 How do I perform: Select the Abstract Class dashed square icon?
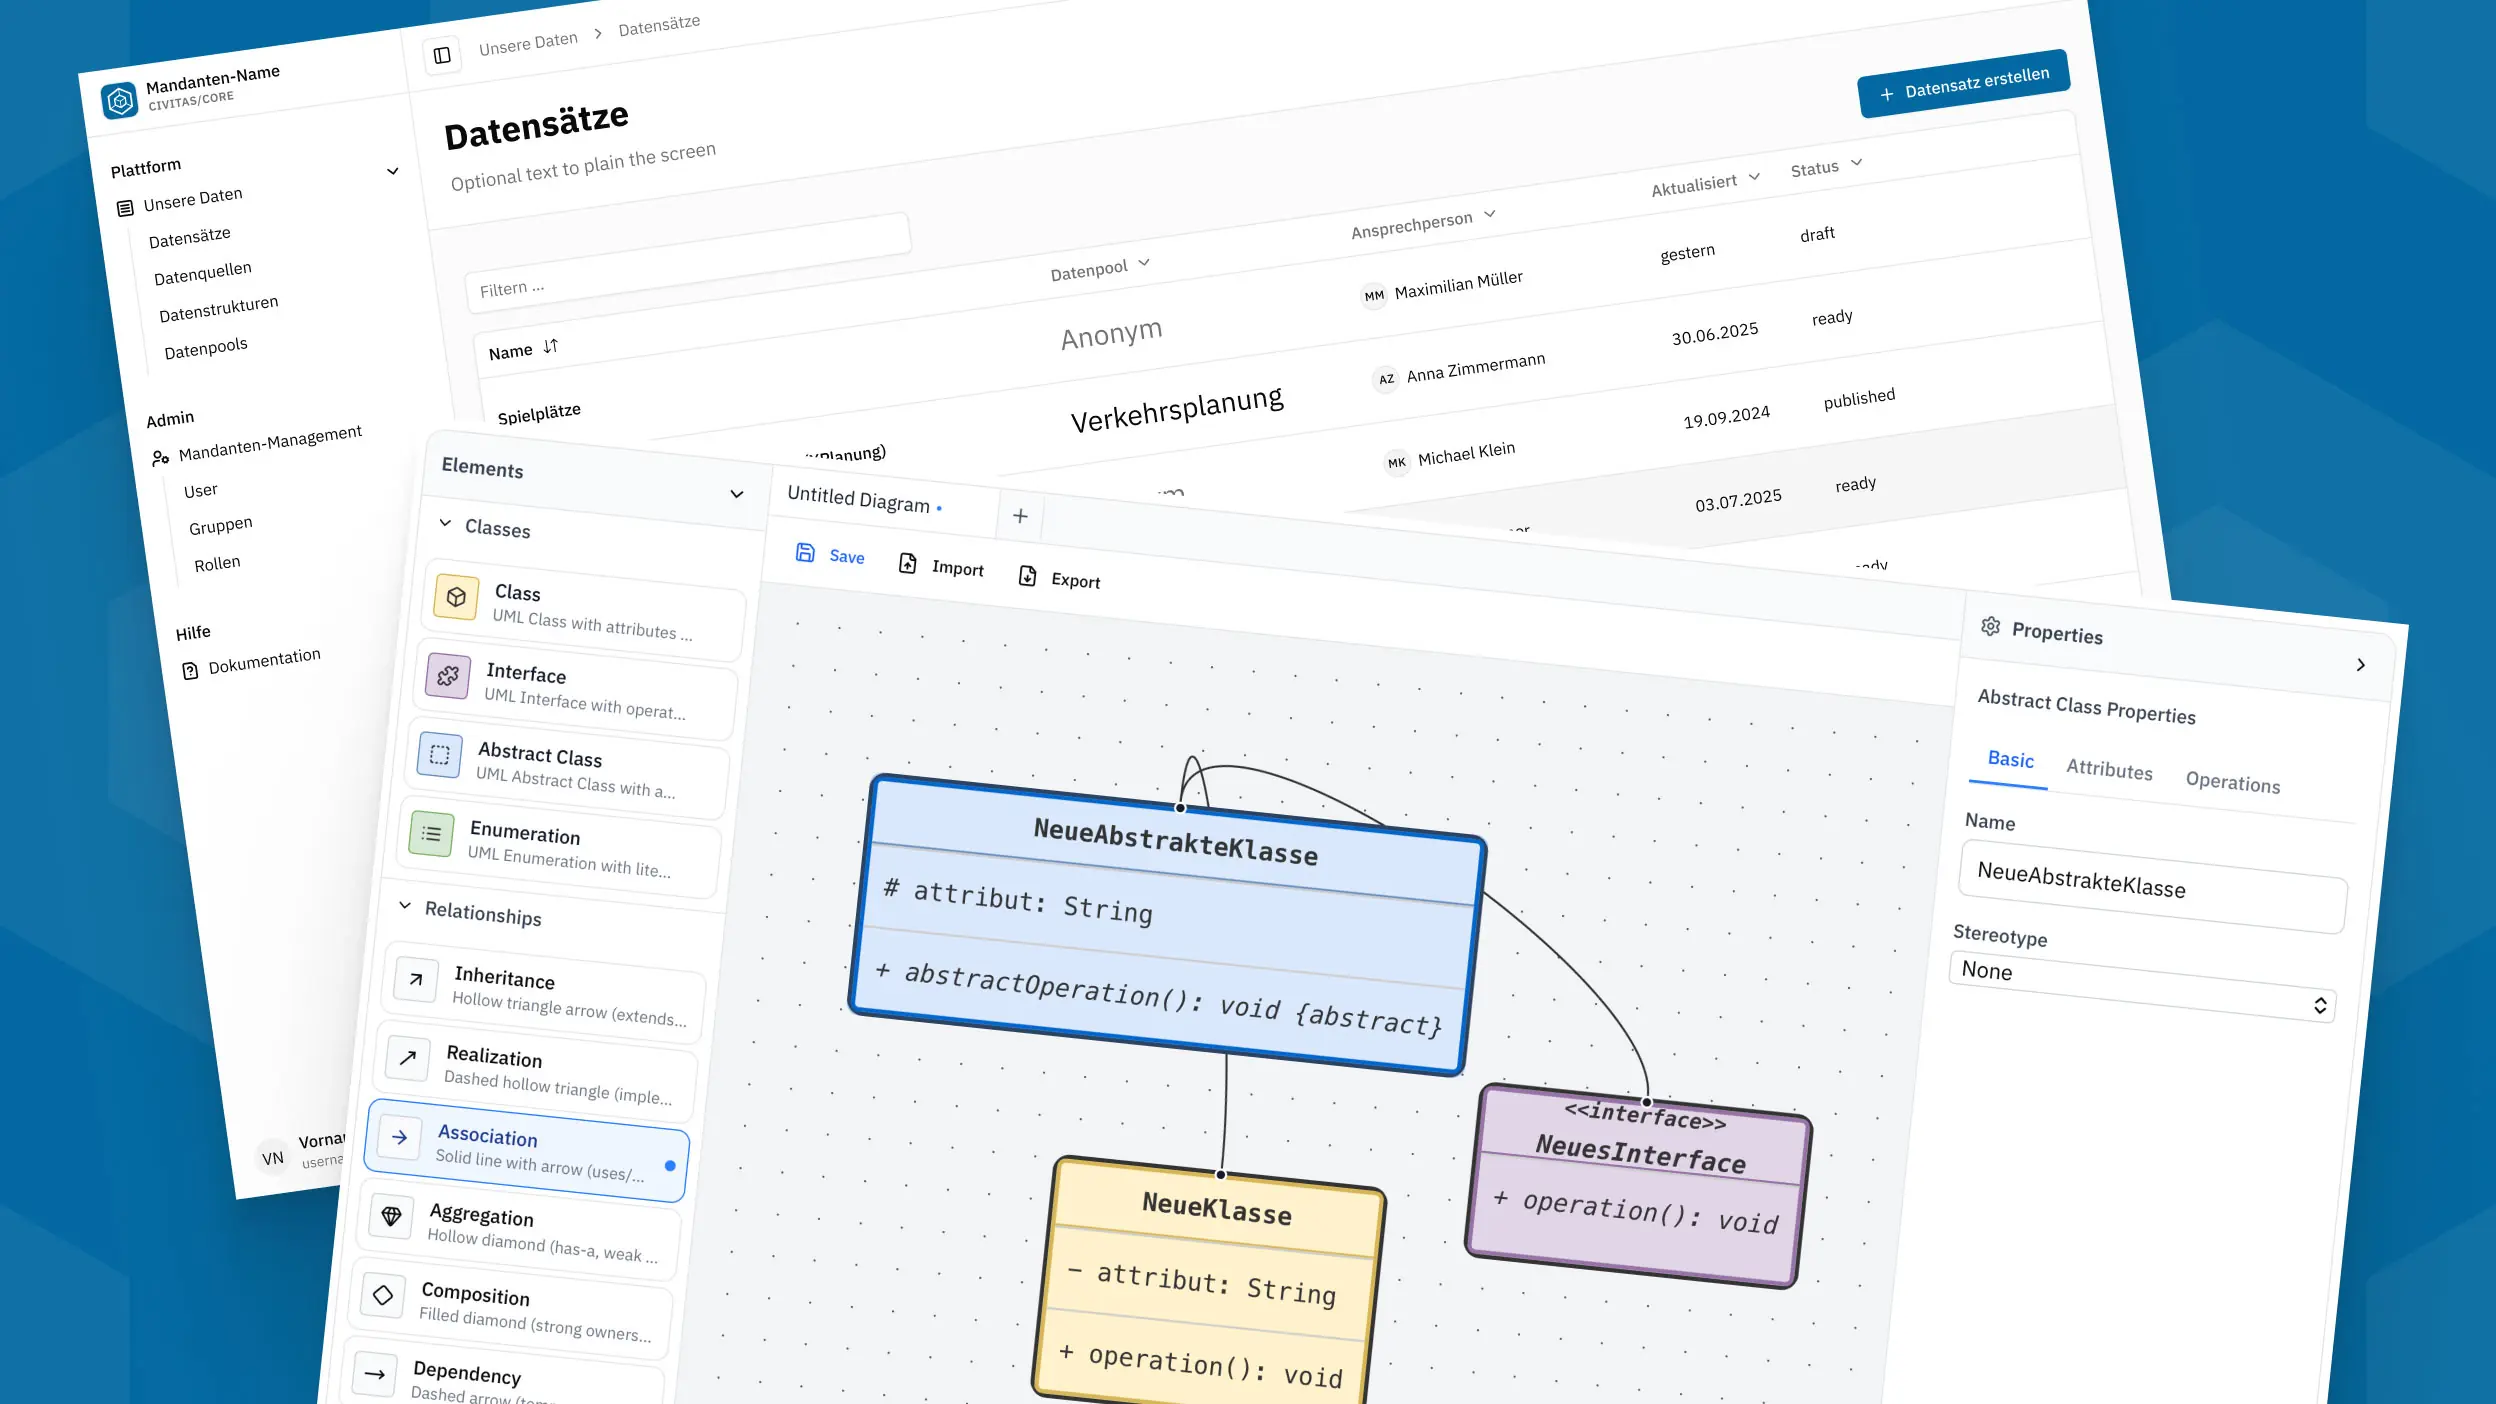click(x=439, y=755)
